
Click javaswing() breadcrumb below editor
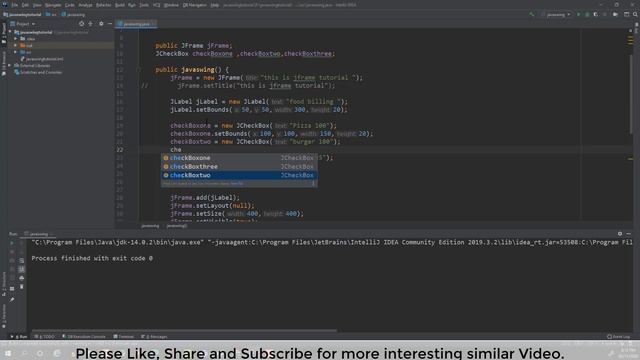tap(176, 226)
